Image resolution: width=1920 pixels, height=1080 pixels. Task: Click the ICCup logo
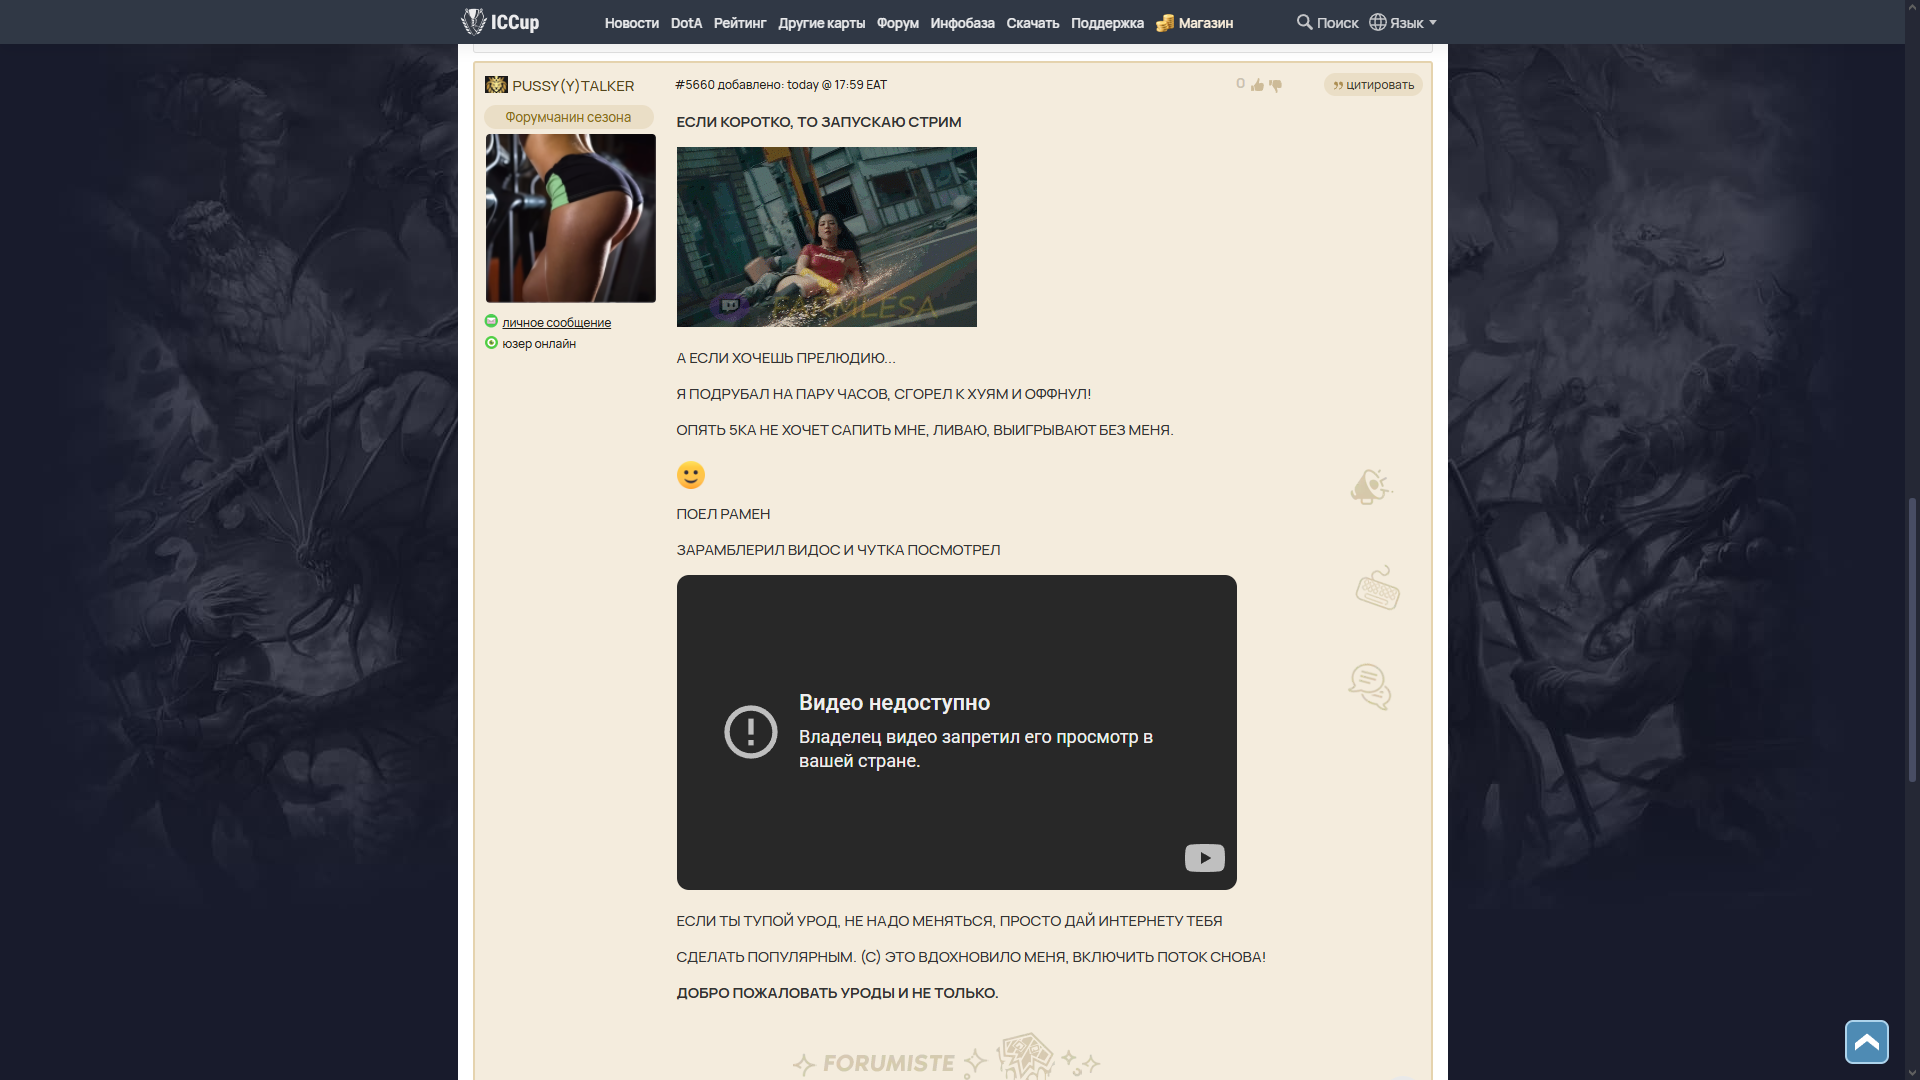pyautogui.click(x=500, y=22)
